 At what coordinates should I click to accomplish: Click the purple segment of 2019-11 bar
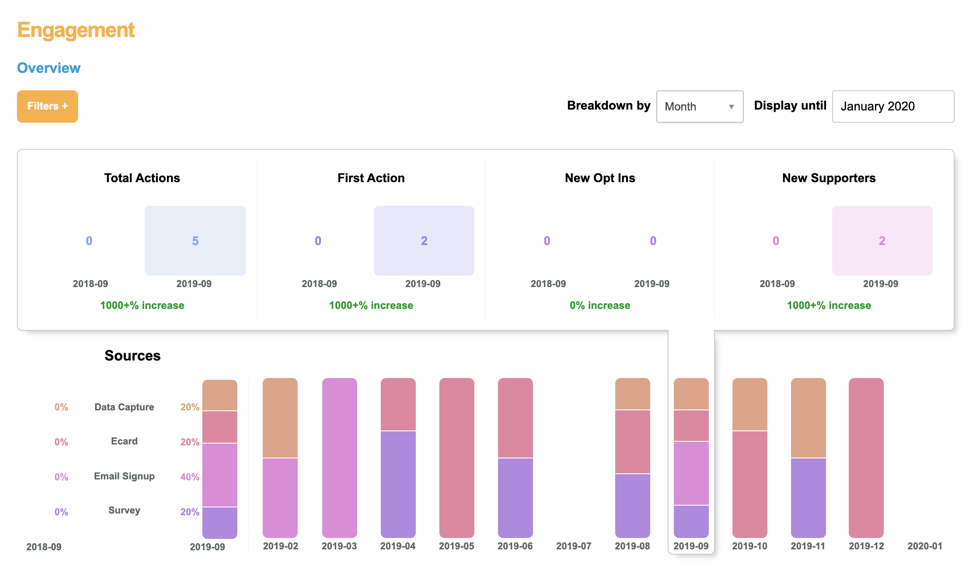tap(808, 497)
